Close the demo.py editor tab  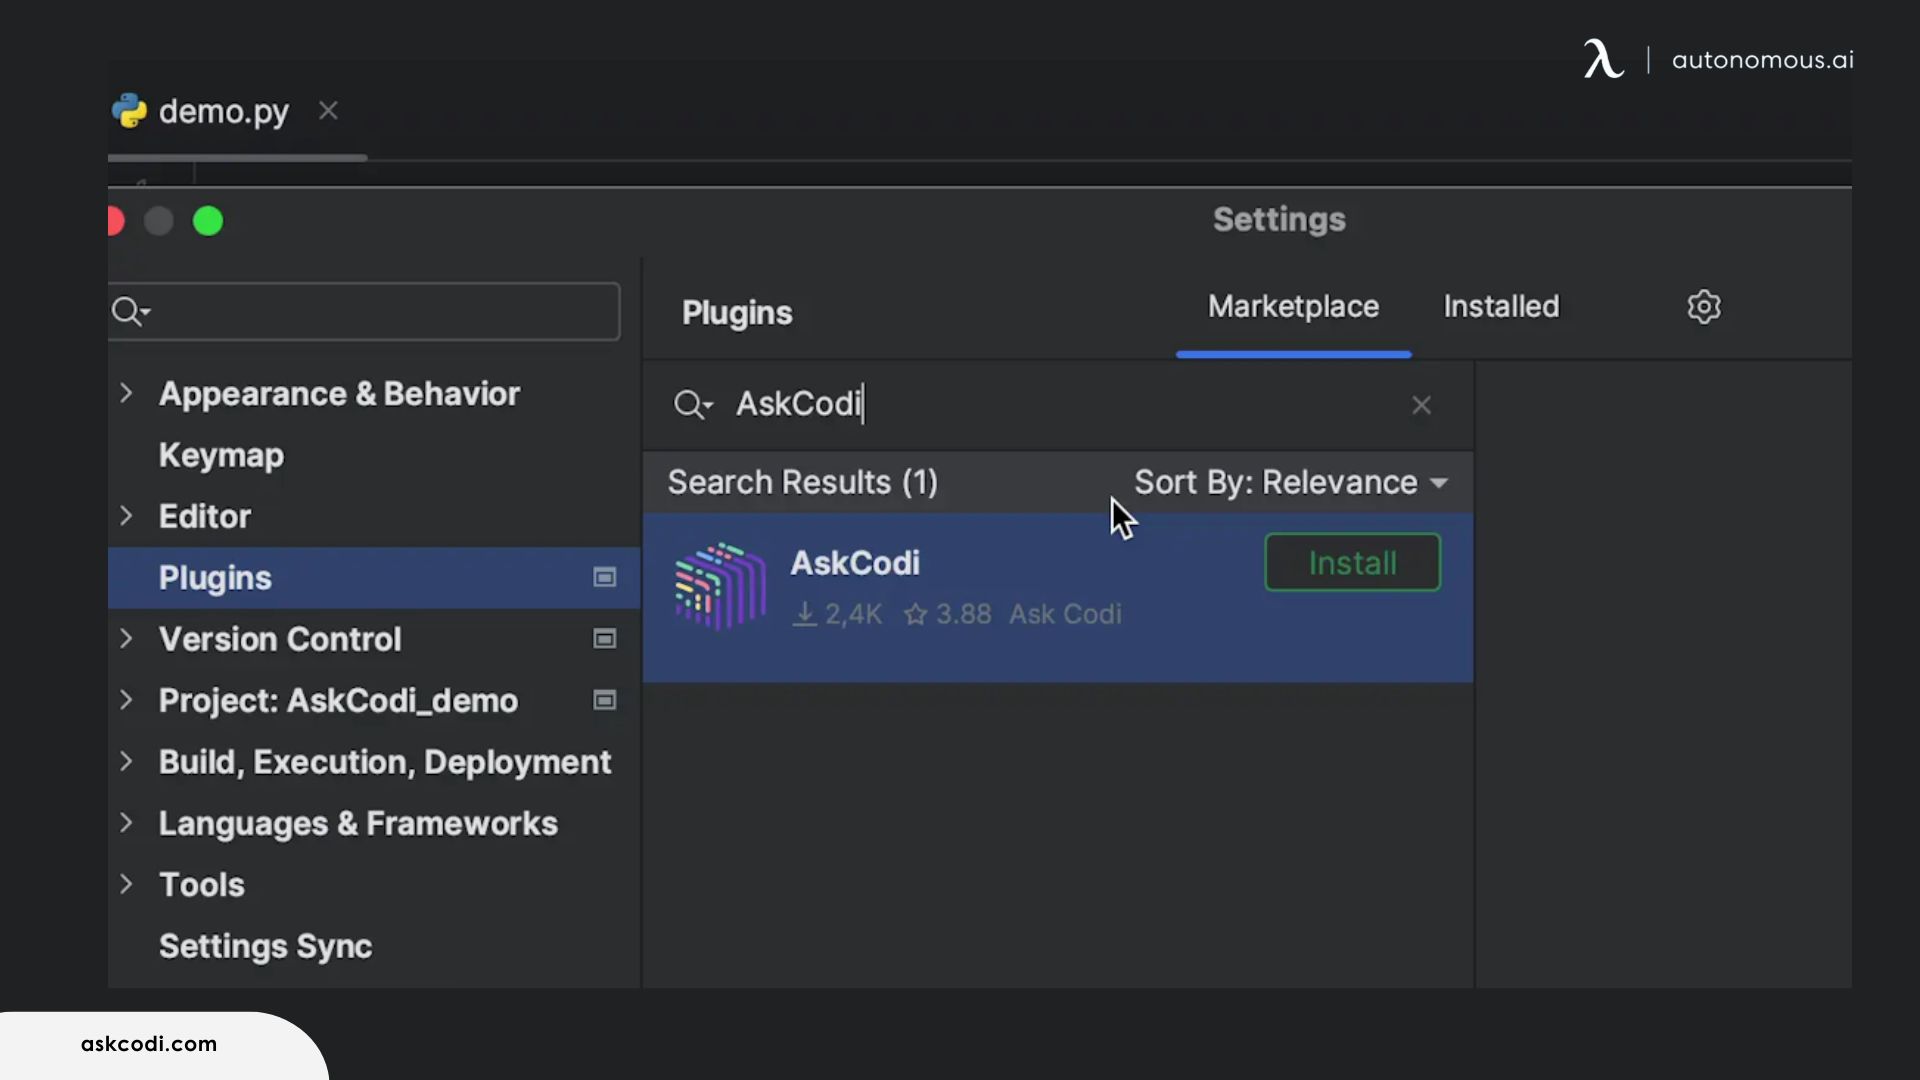(x=328, y=111)
